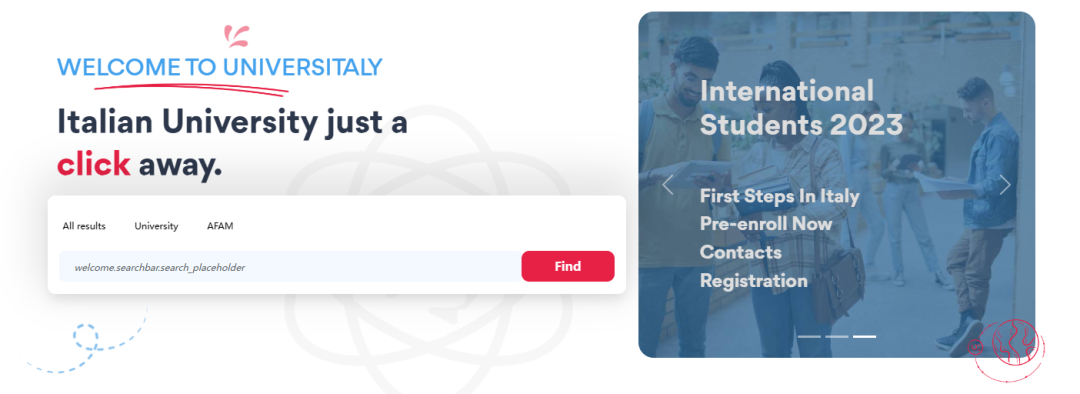Open the First Steps In Italy link
The height and width of the screenshot is (394, 1080).
pos(780,196)
